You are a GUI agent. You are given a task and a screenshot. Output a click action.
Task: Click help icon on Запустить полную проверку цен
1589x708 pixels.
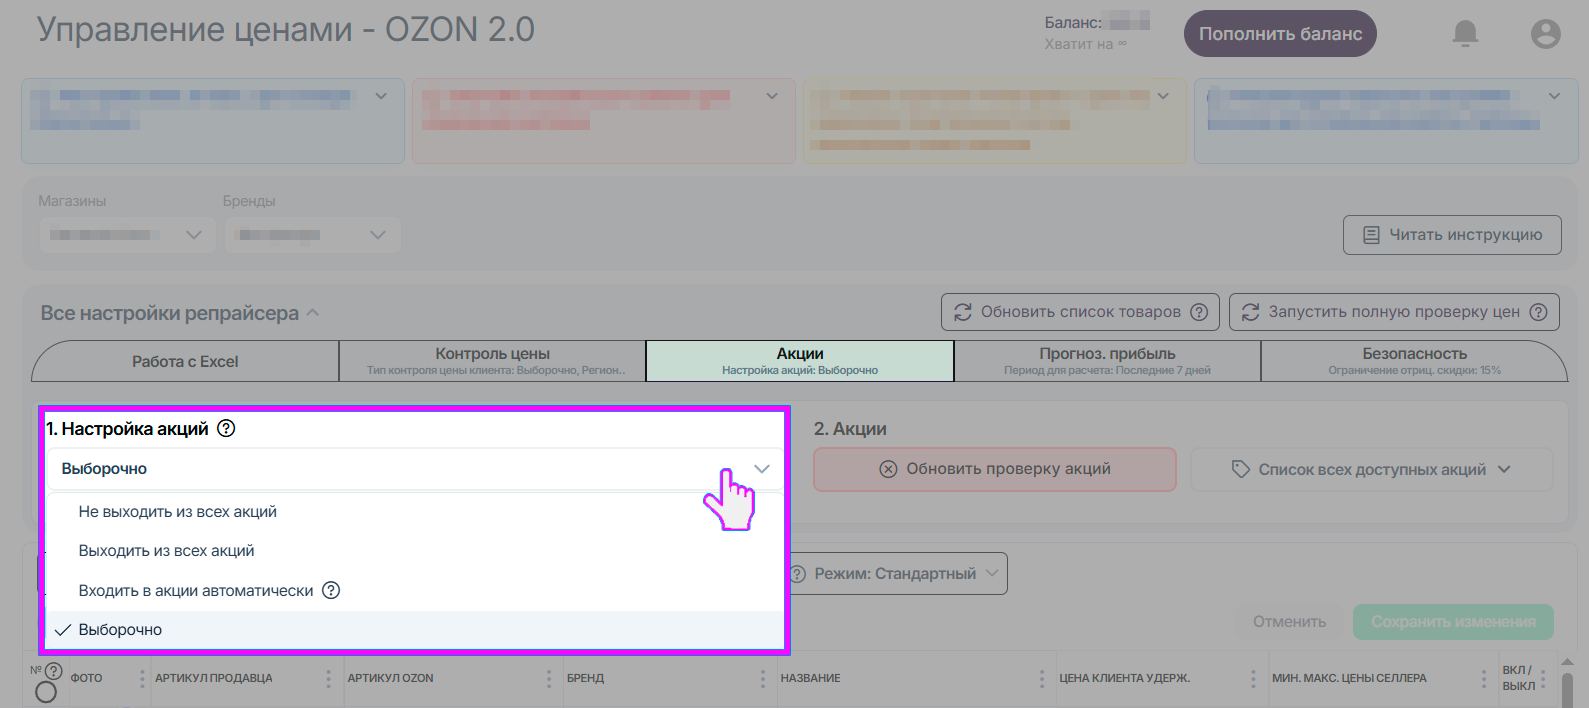(x=1539, y=312)
